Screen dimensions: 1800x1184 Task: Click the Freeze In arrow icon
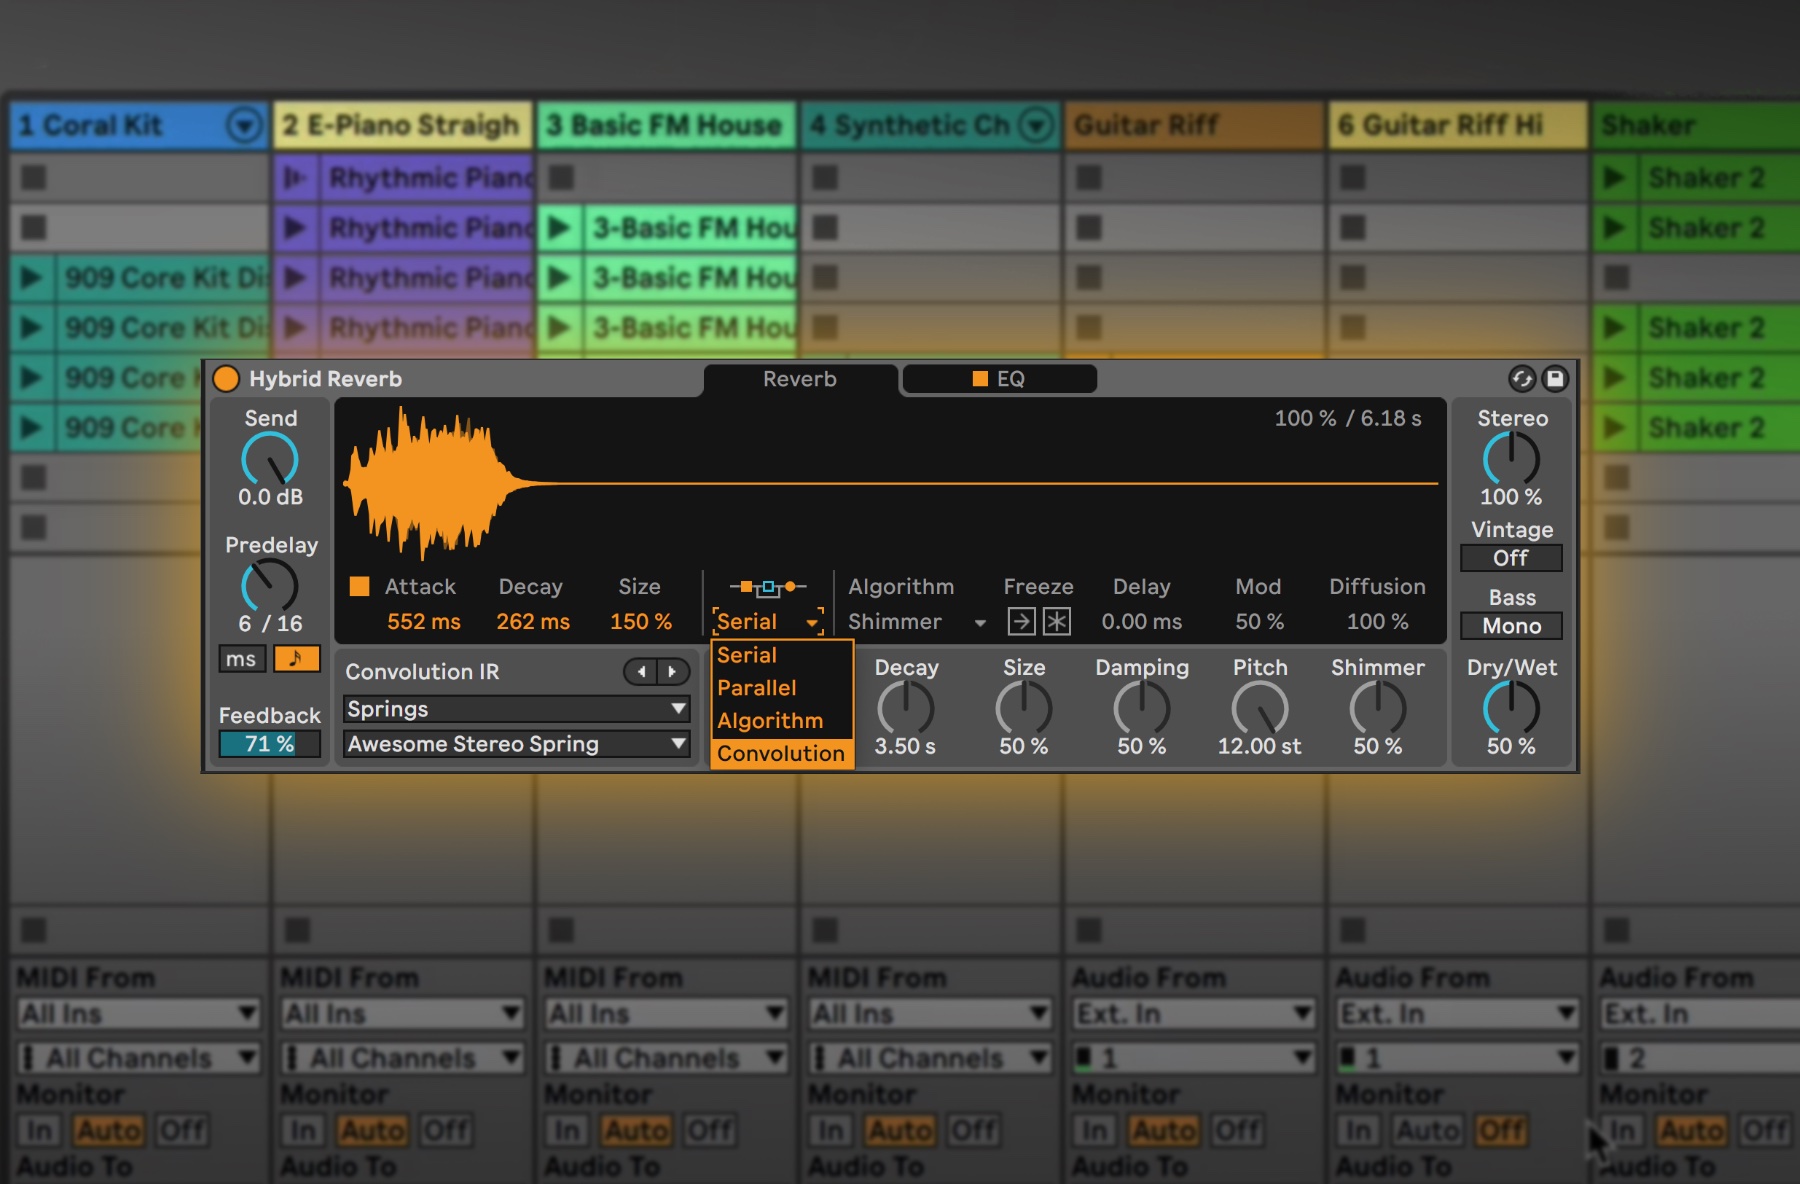point(1021,621)
